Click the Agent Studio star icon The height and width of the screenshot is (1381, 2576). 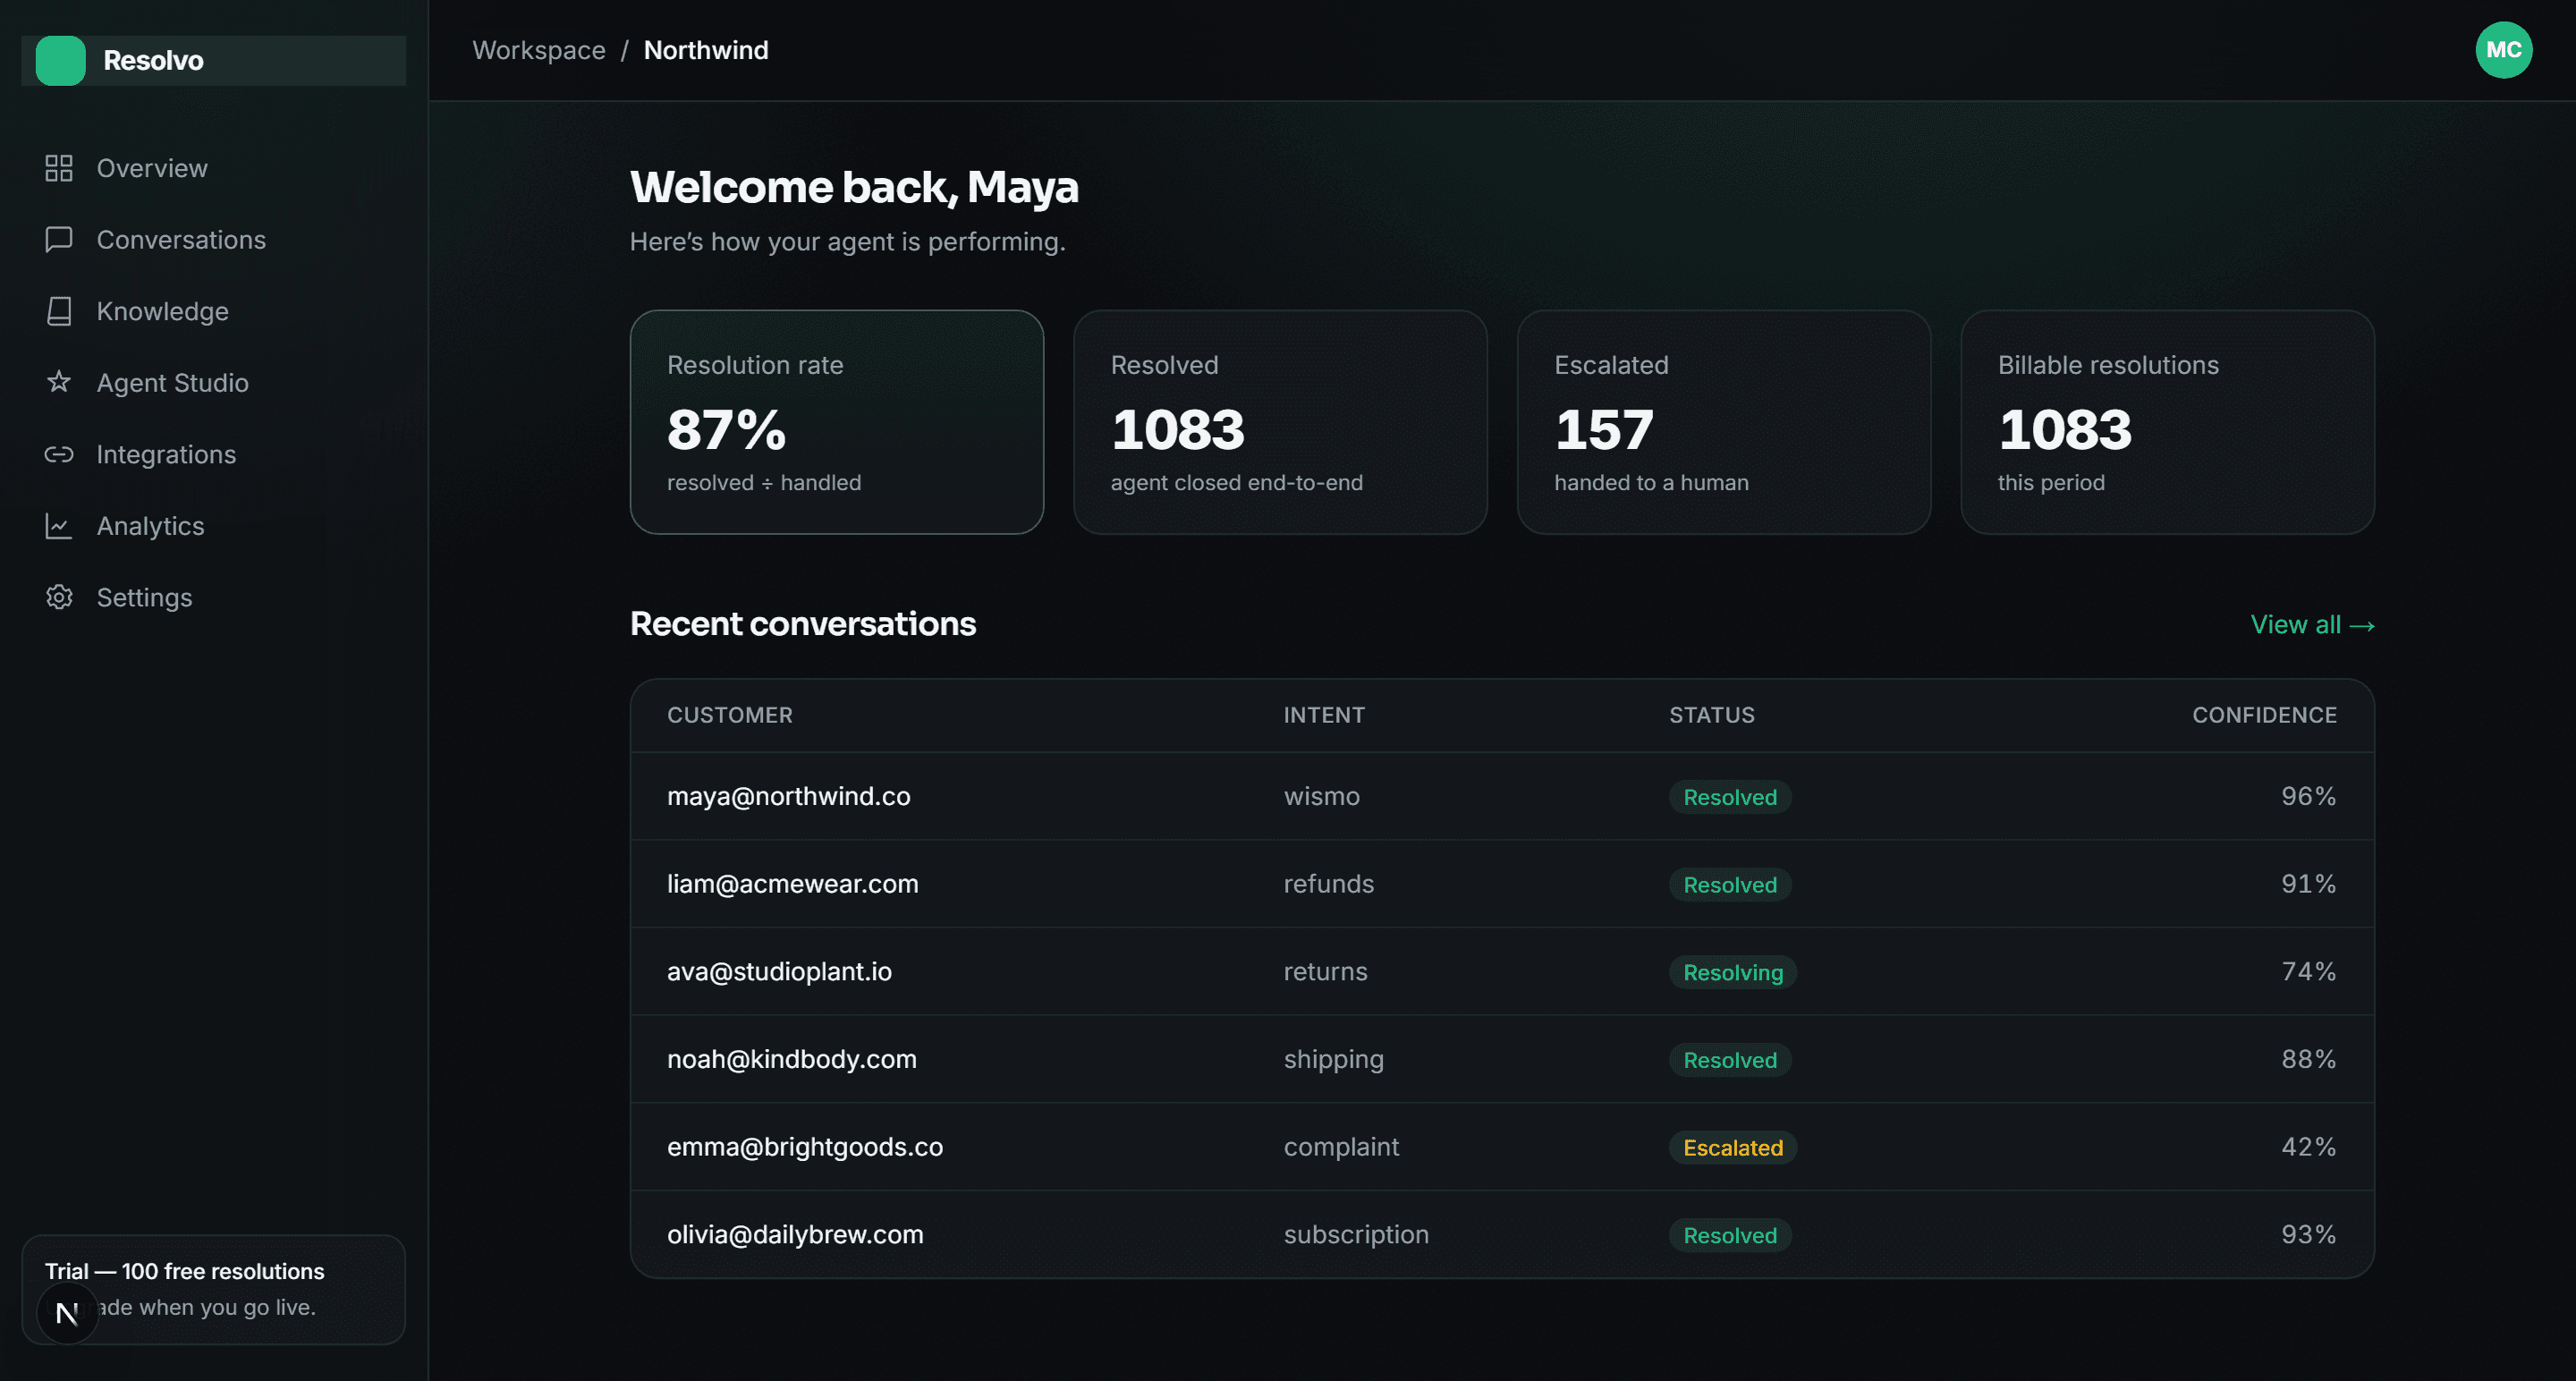[59, 382]
